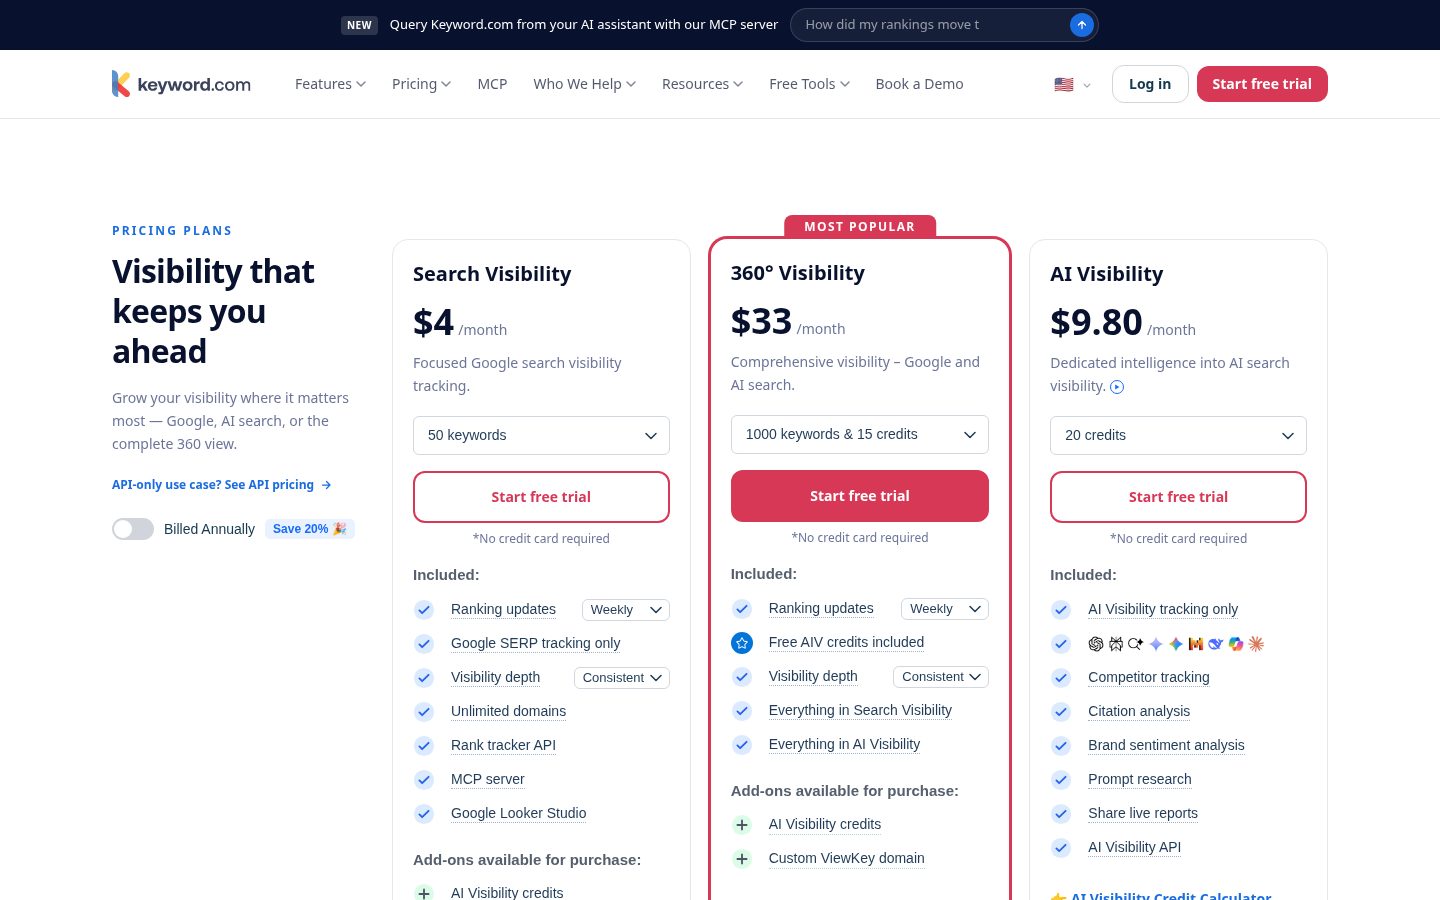Screen dimensions: 1440x900
Task: Click the US flag icon
Action: tap(1064, 85)
